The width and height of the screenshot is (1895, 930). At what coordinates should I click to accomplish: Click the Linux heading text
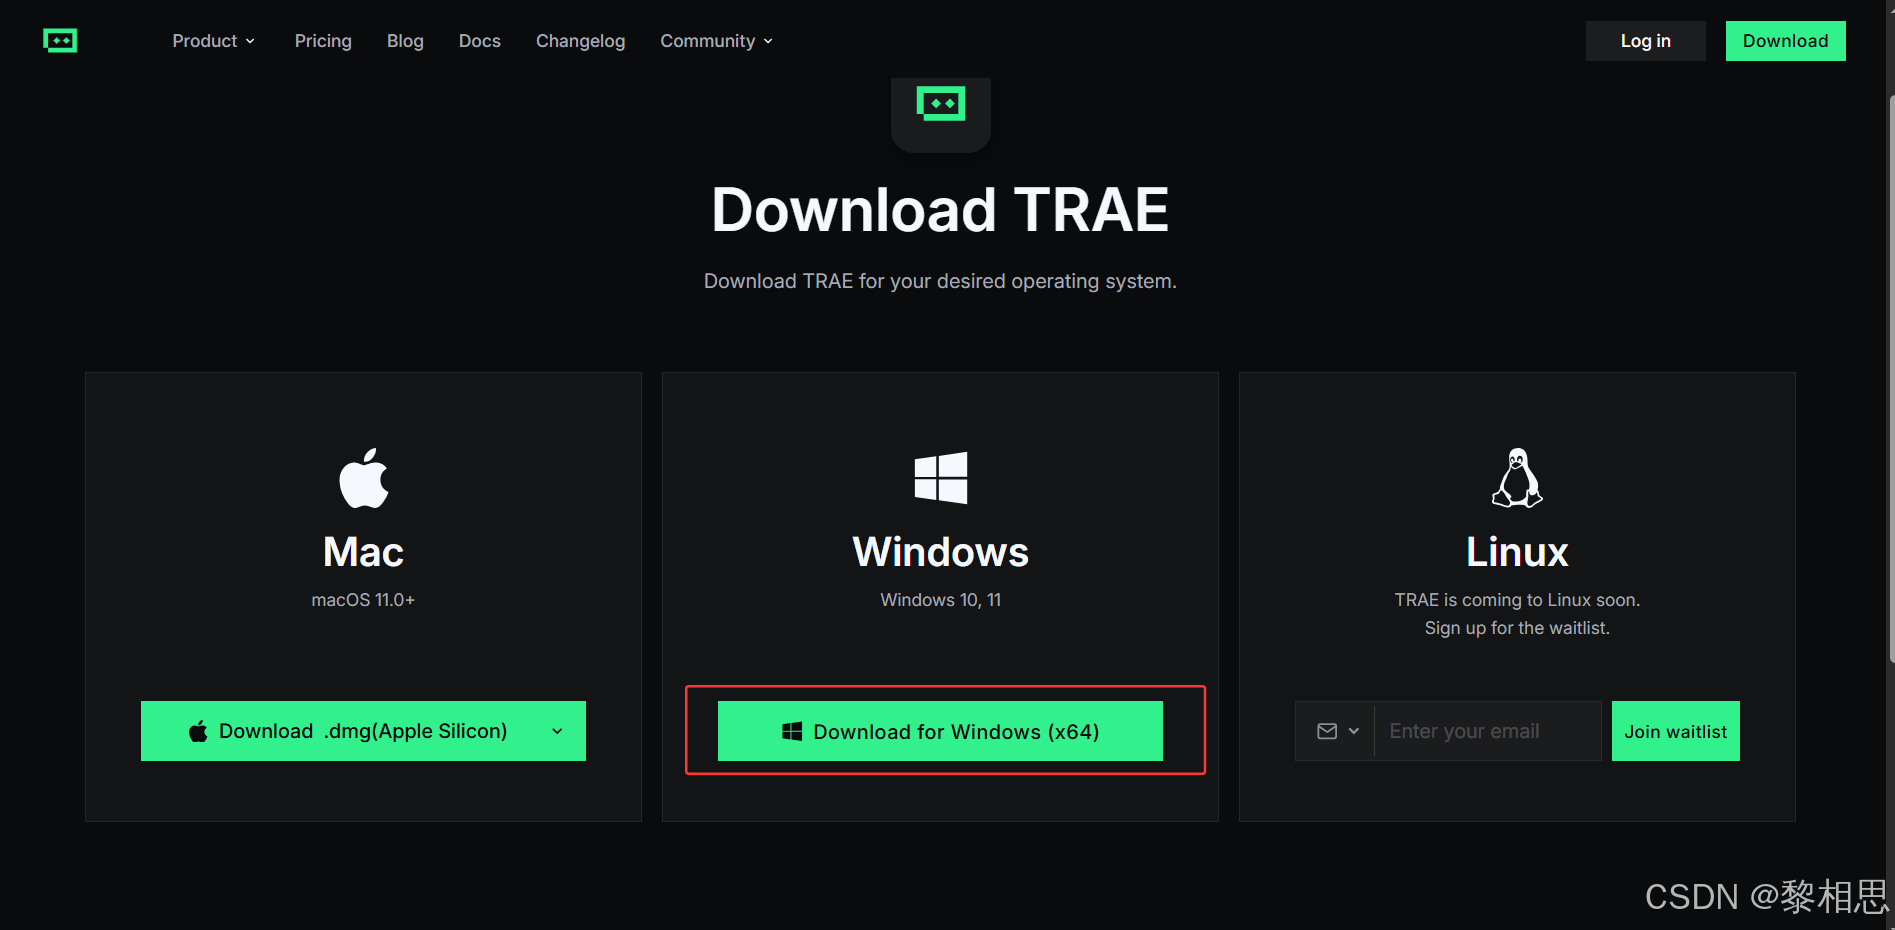coord(1517,552)
